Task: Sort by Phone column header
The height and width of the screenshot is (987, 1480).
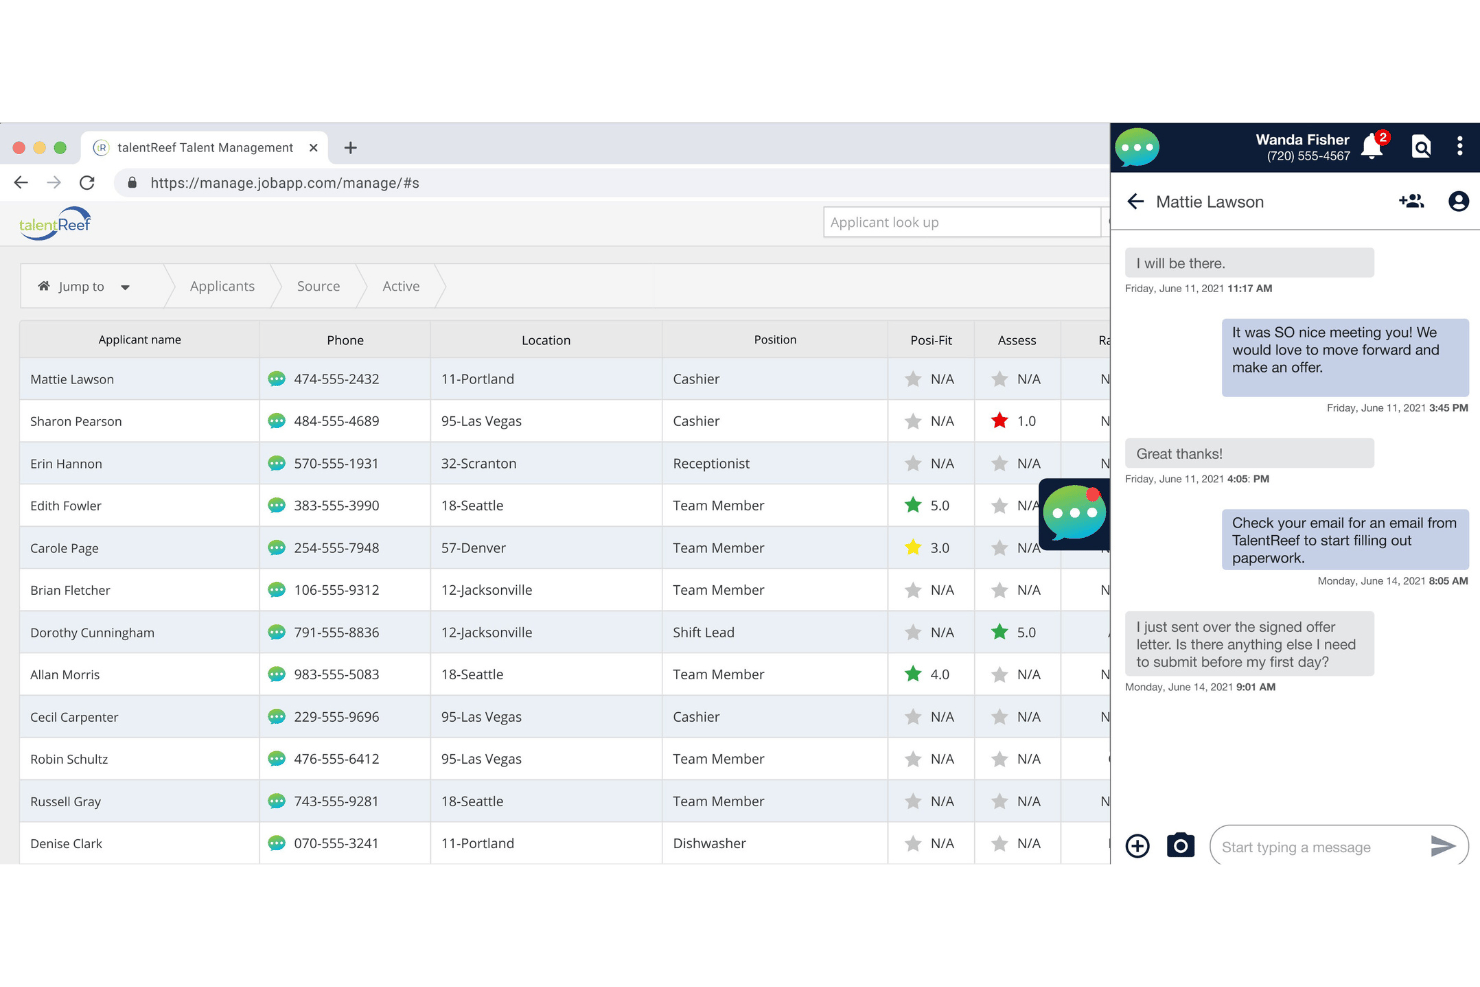Action: coord(345,340)
